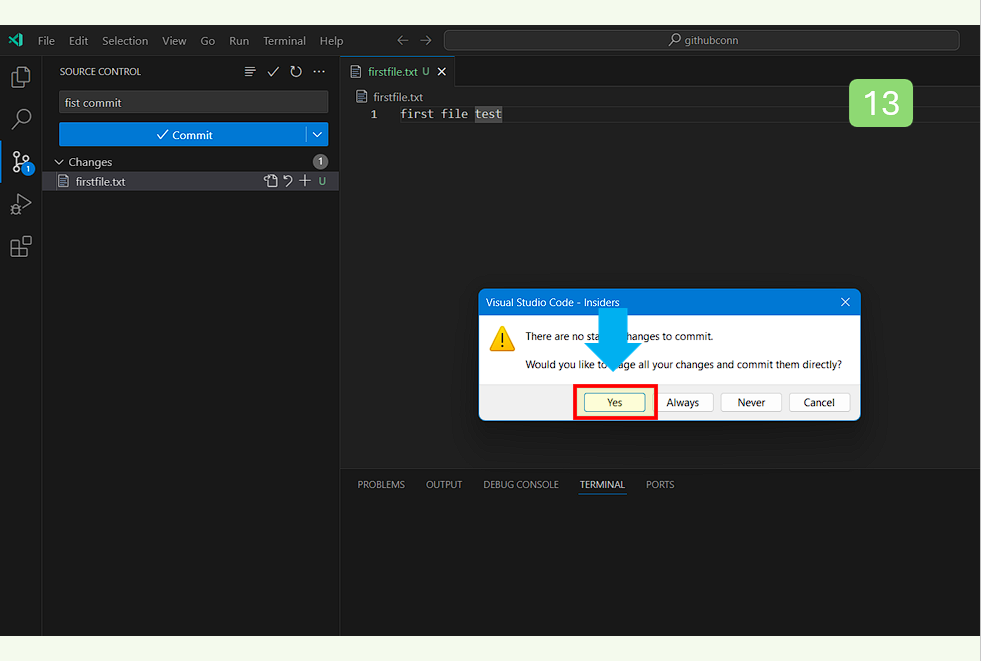Click the githubconn command center search box
The width and height of the screenshot is (981, 661).
tap(701, 40)
